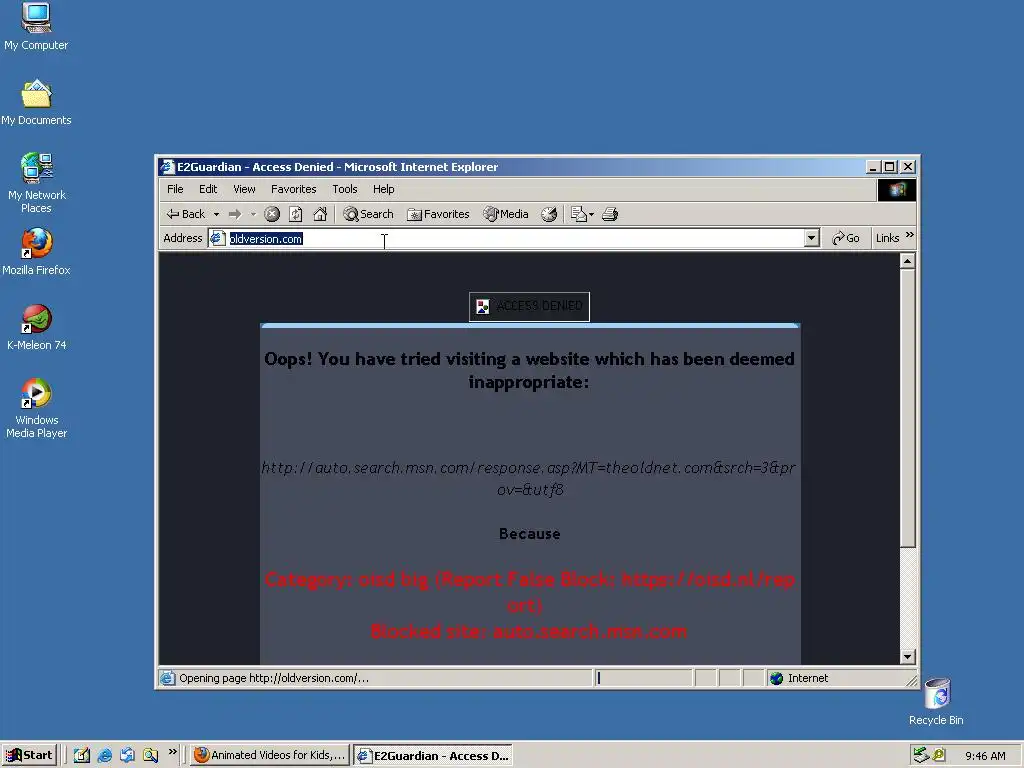The image size is (1024, 768).
Task: Click the status bar text 'Opening page'
Action: [x=274, y=678]
